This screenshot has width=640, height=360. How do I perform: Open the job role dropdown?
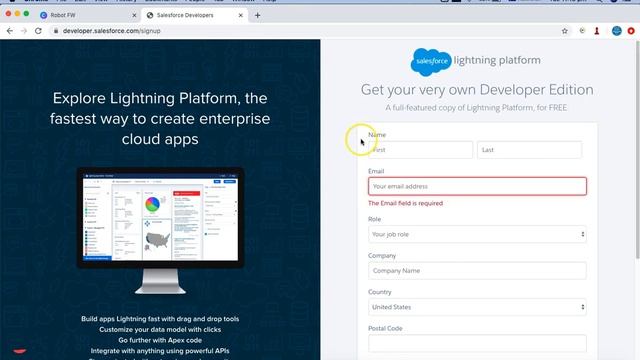coord(477,234)
